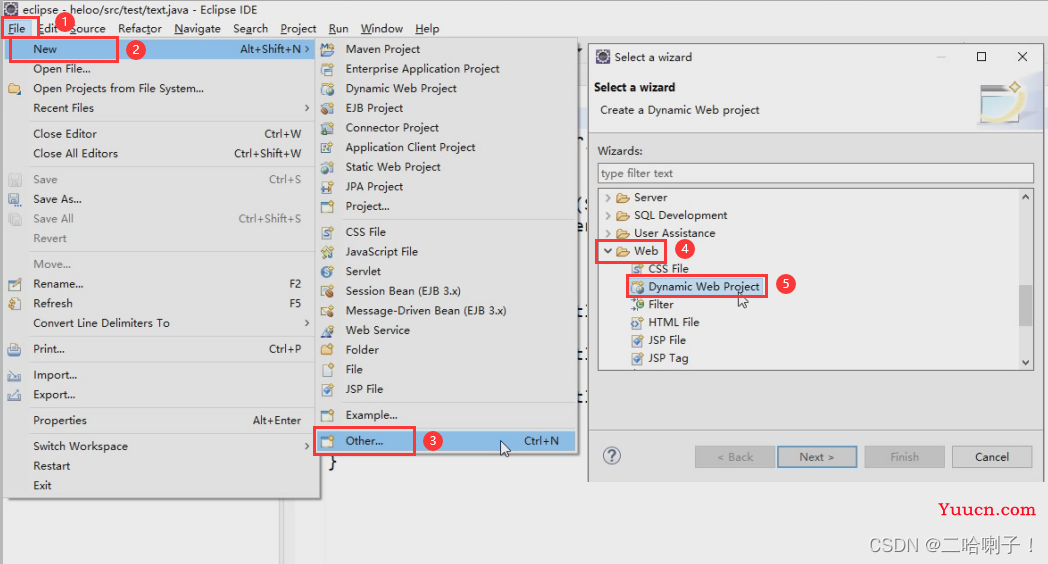
Task: Click the Connector Project icon
Action: point(328,128)
